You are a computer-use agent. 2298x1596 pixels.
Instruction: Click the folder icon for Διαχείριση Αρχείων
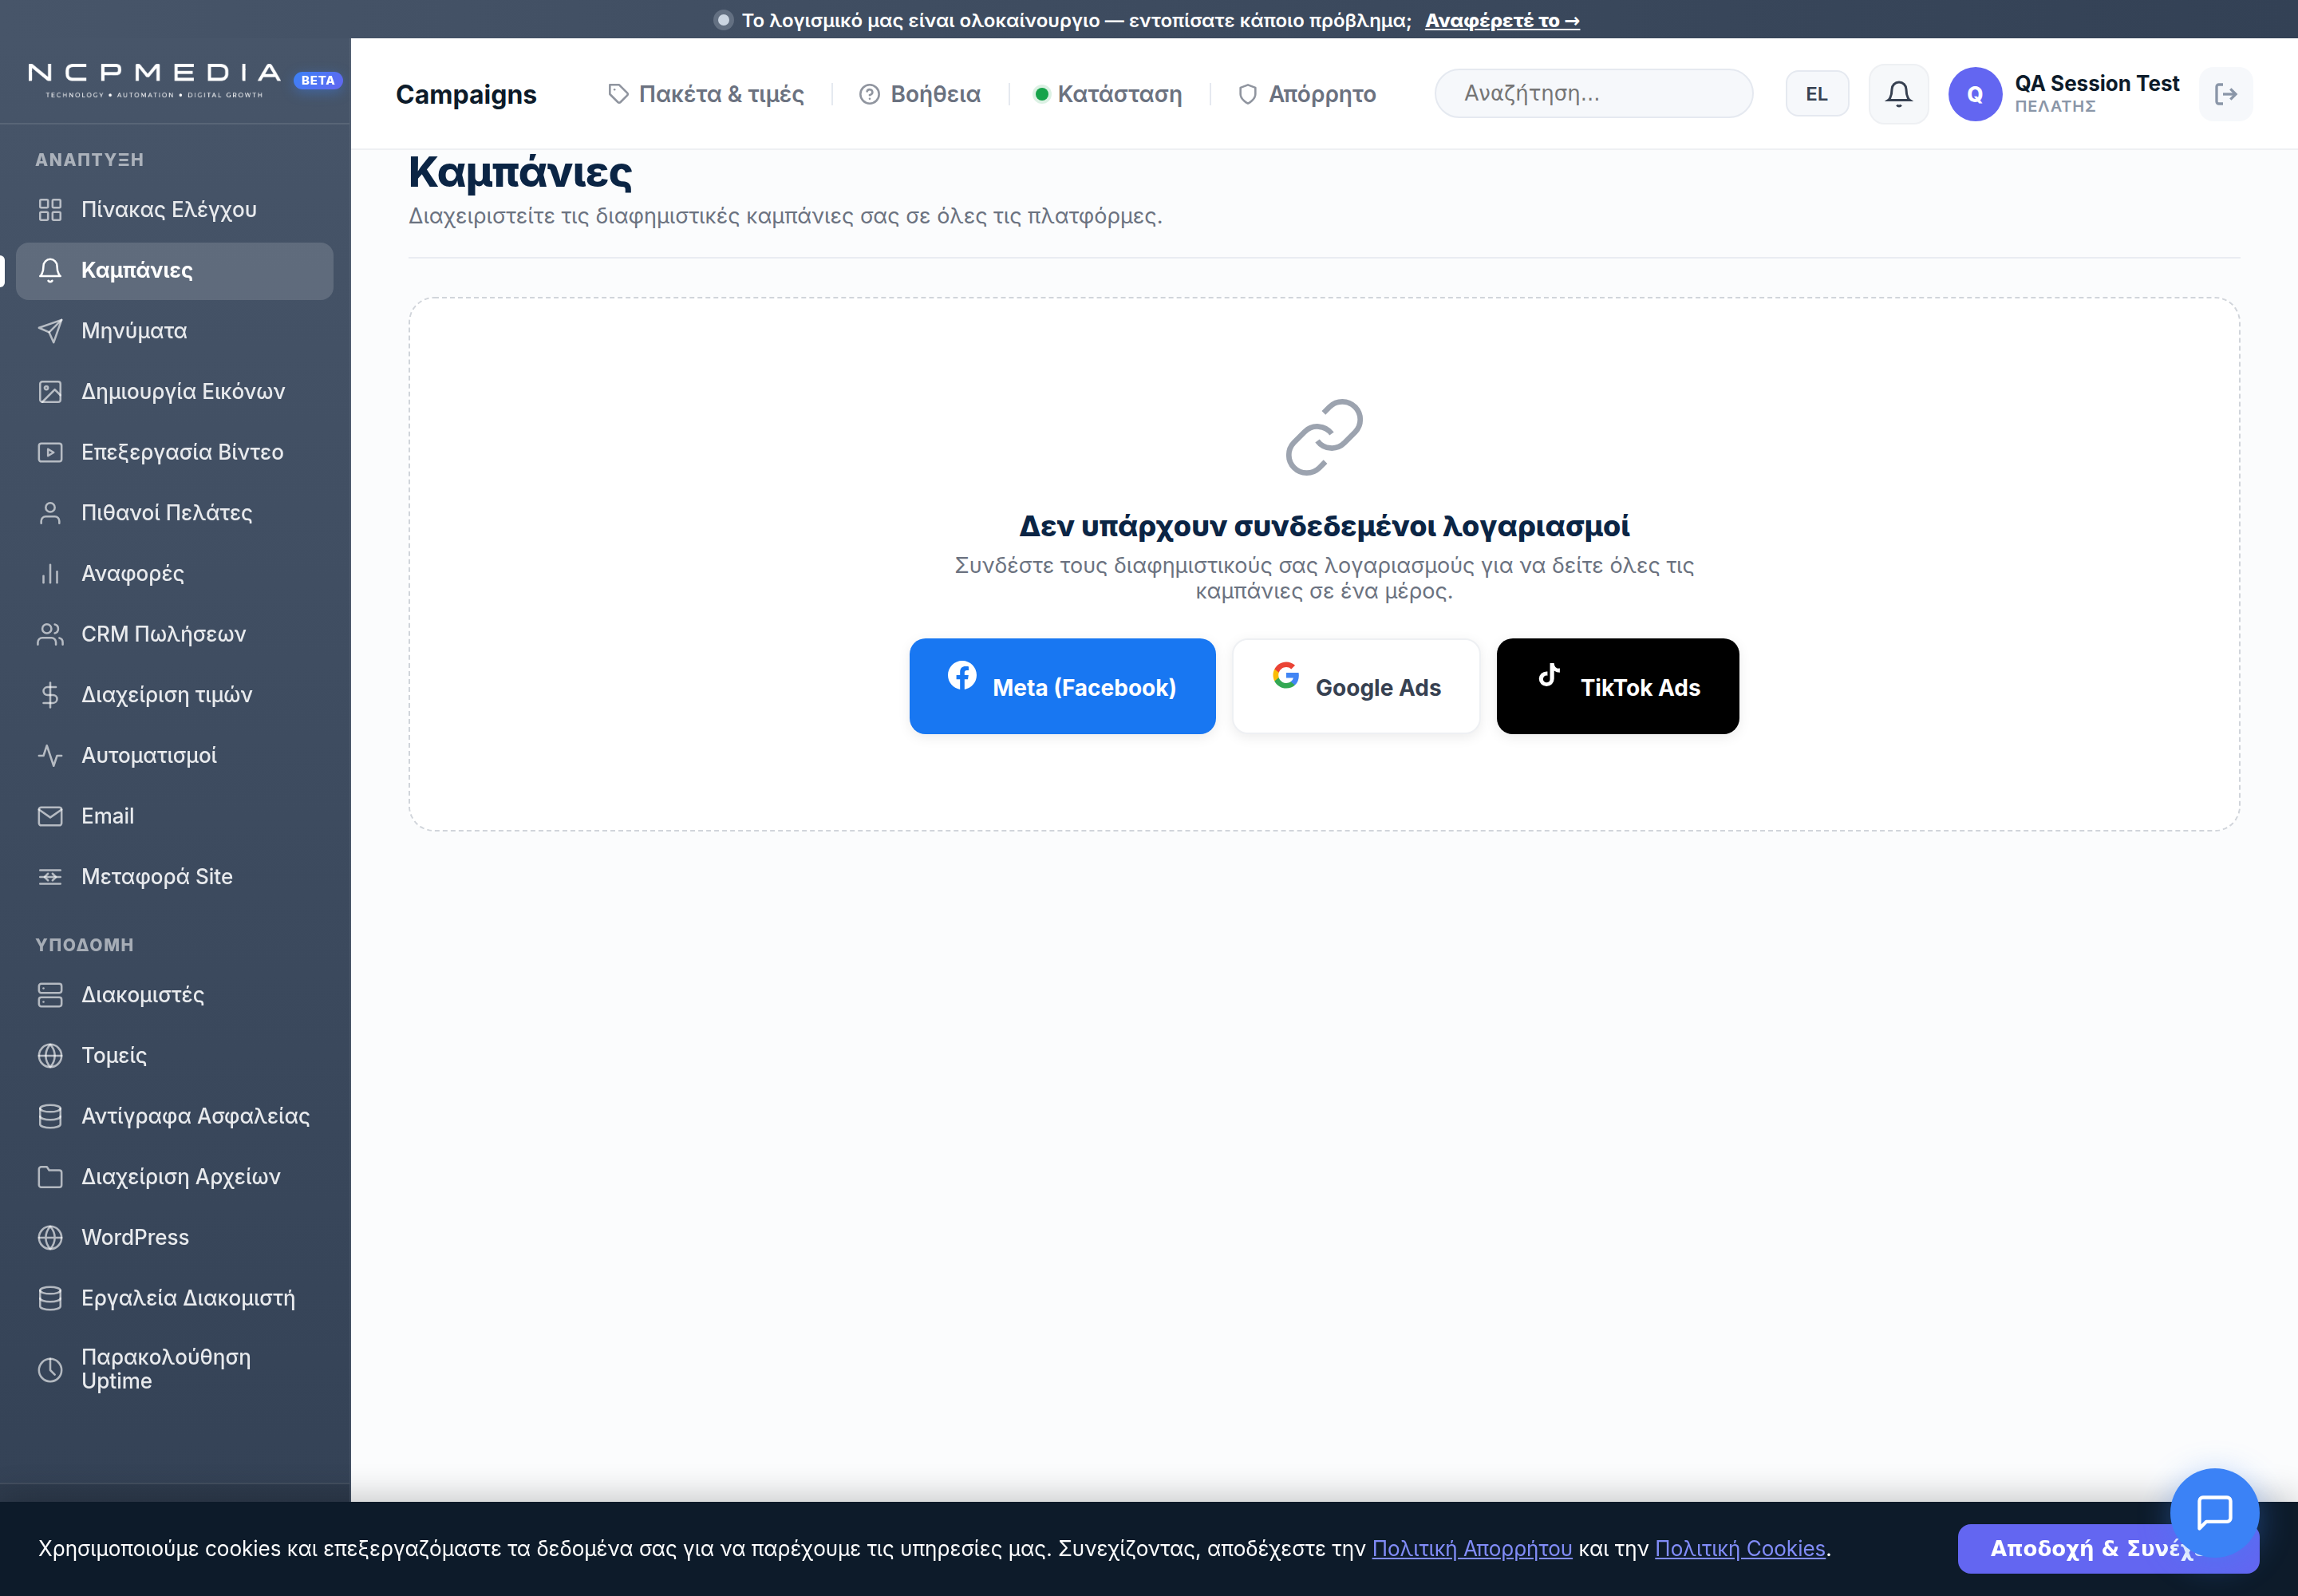(50, 1177)
